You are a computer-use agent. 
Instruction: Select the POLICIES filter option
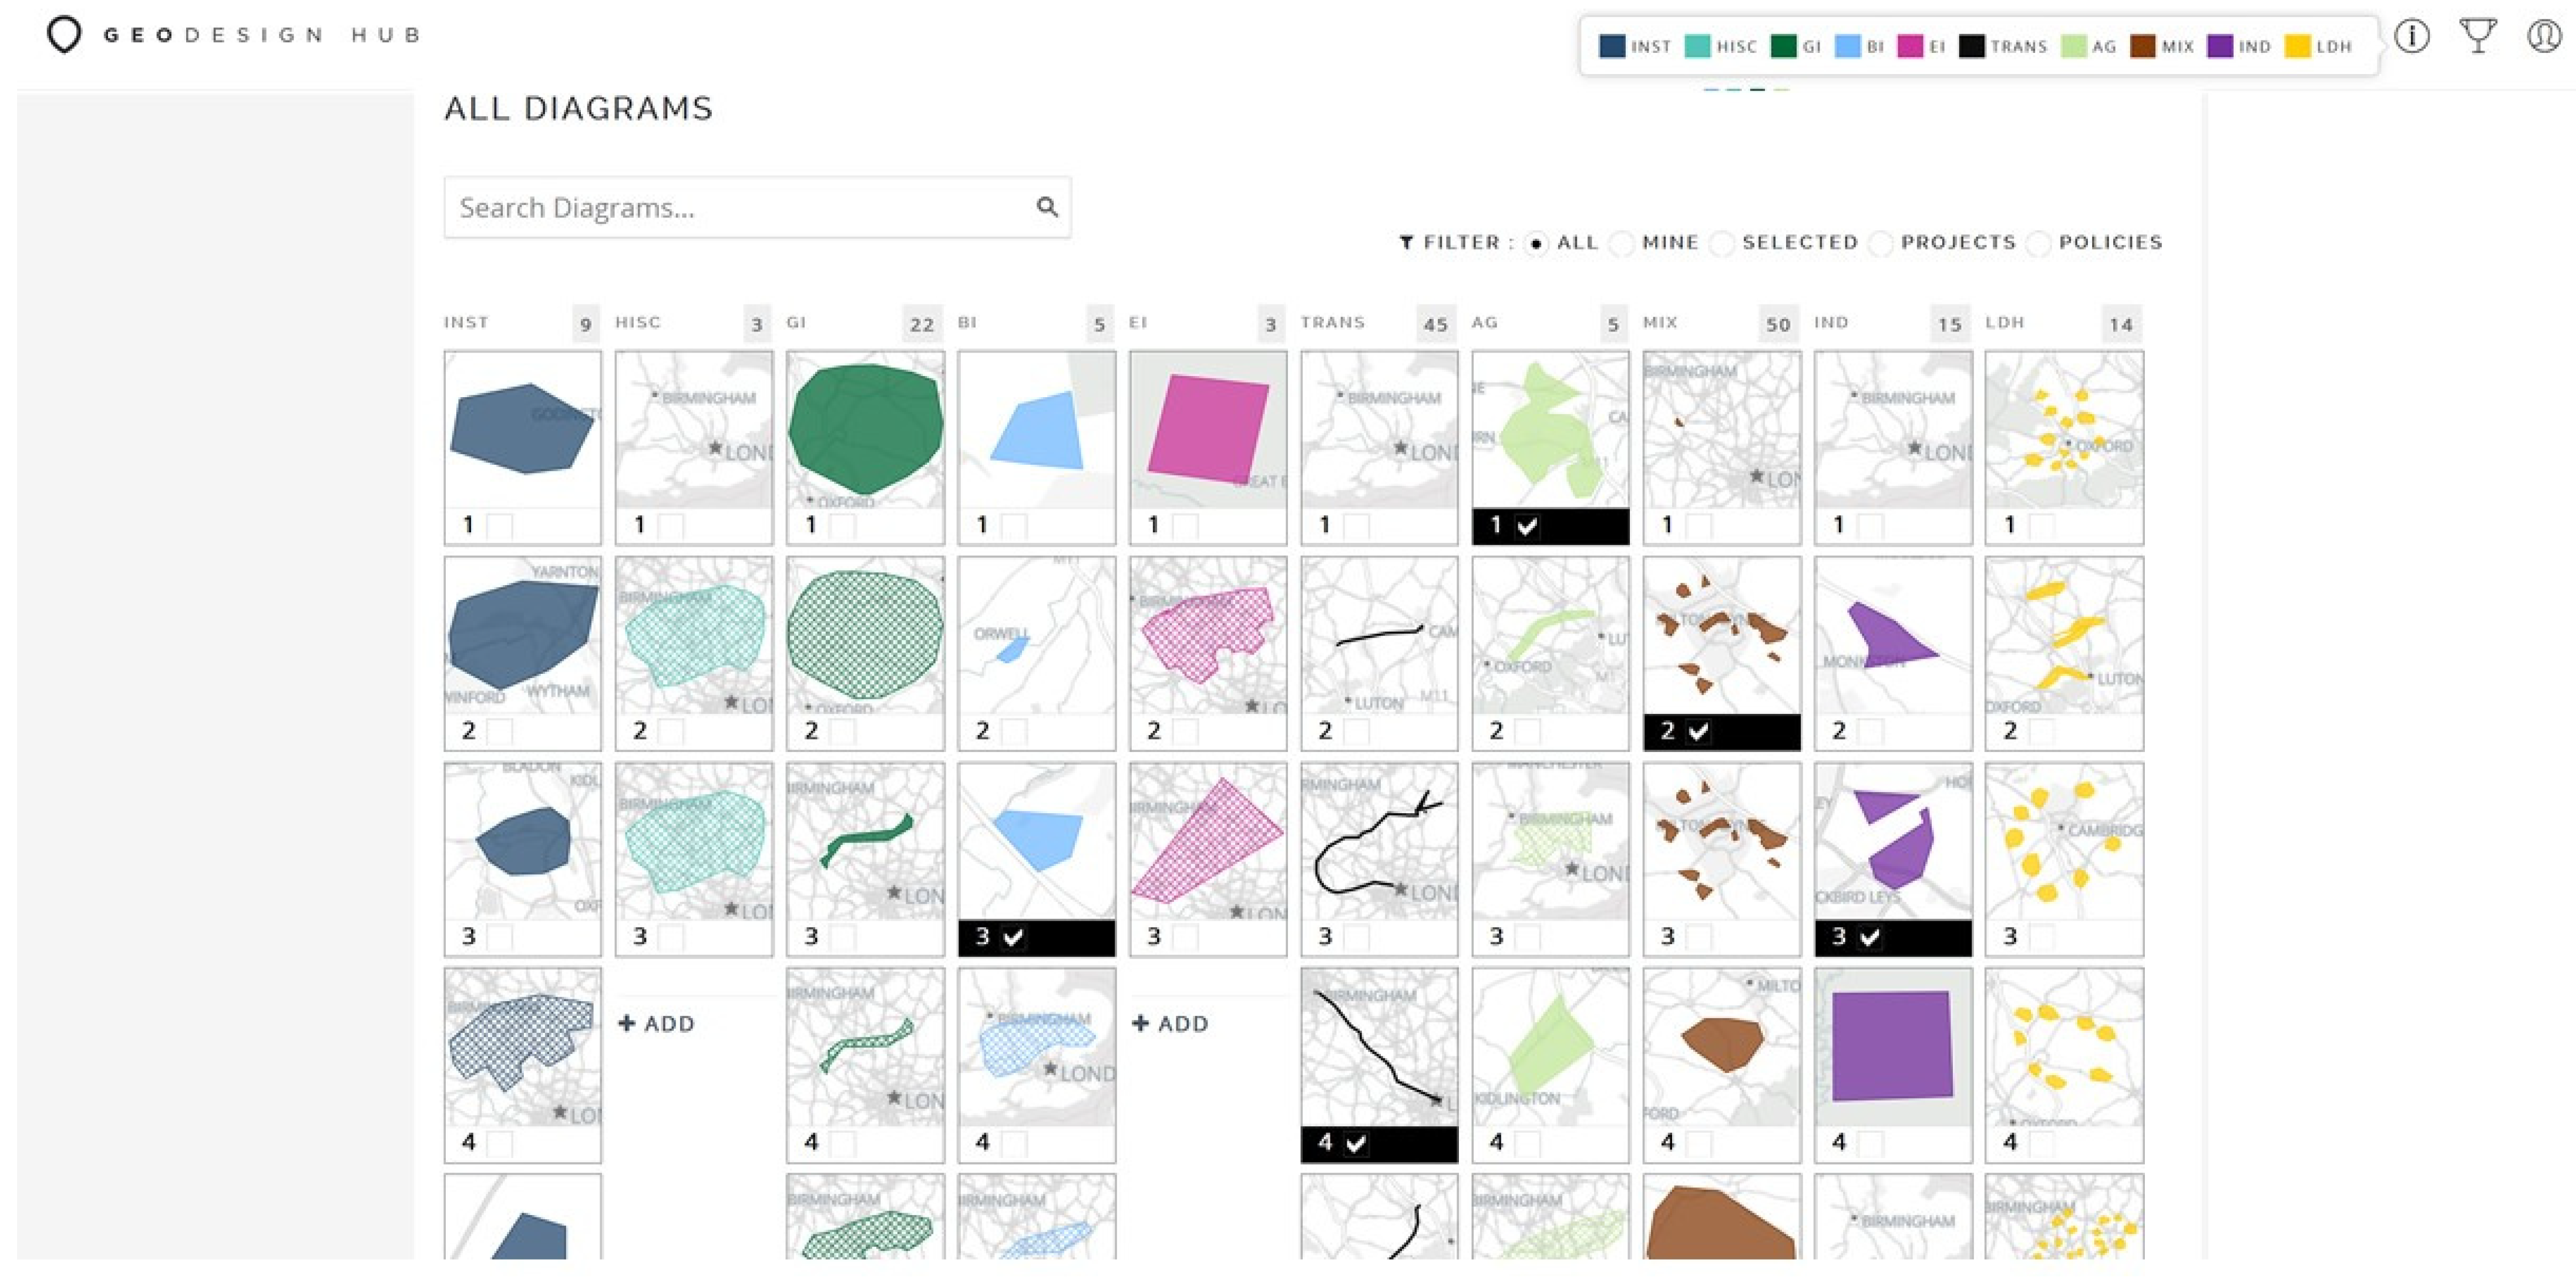coord(2039,244)
